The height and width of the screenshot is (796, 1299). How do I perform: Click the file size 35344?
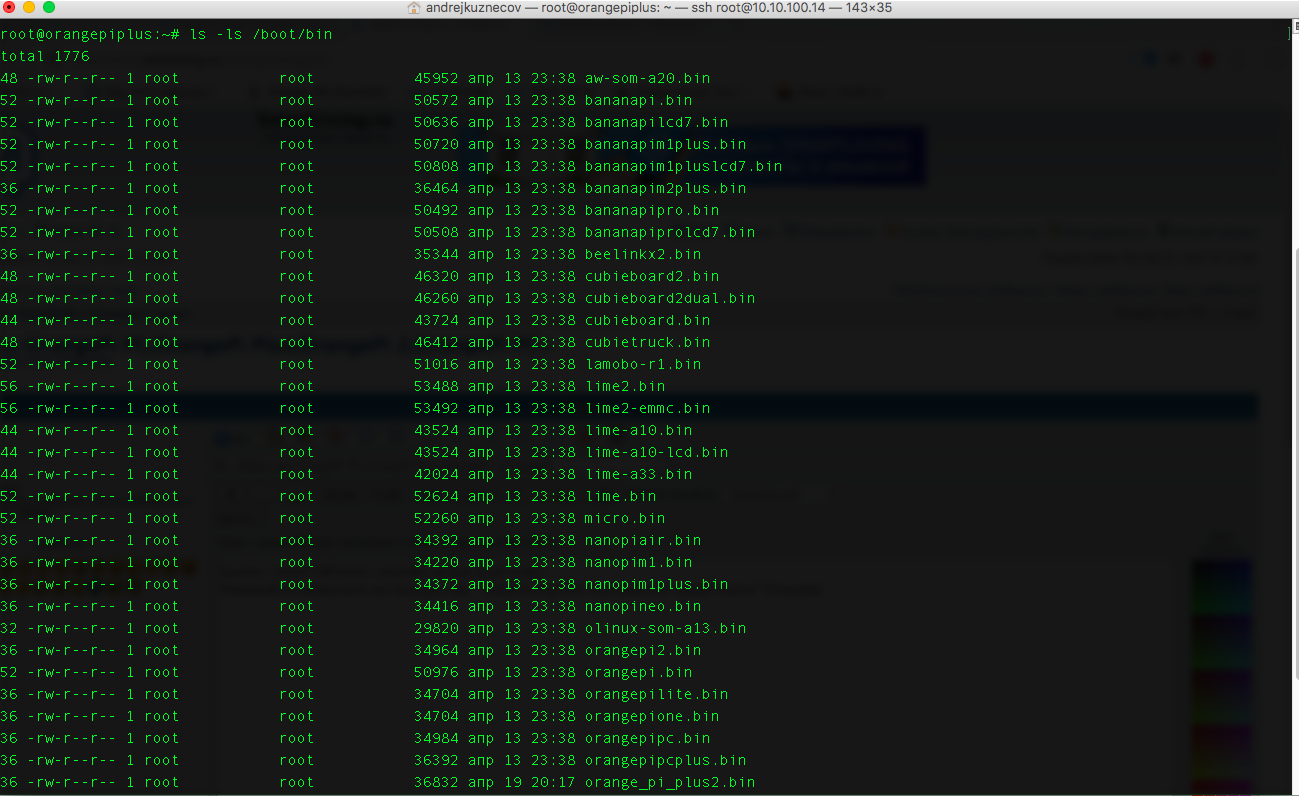[x=436, y=254]
